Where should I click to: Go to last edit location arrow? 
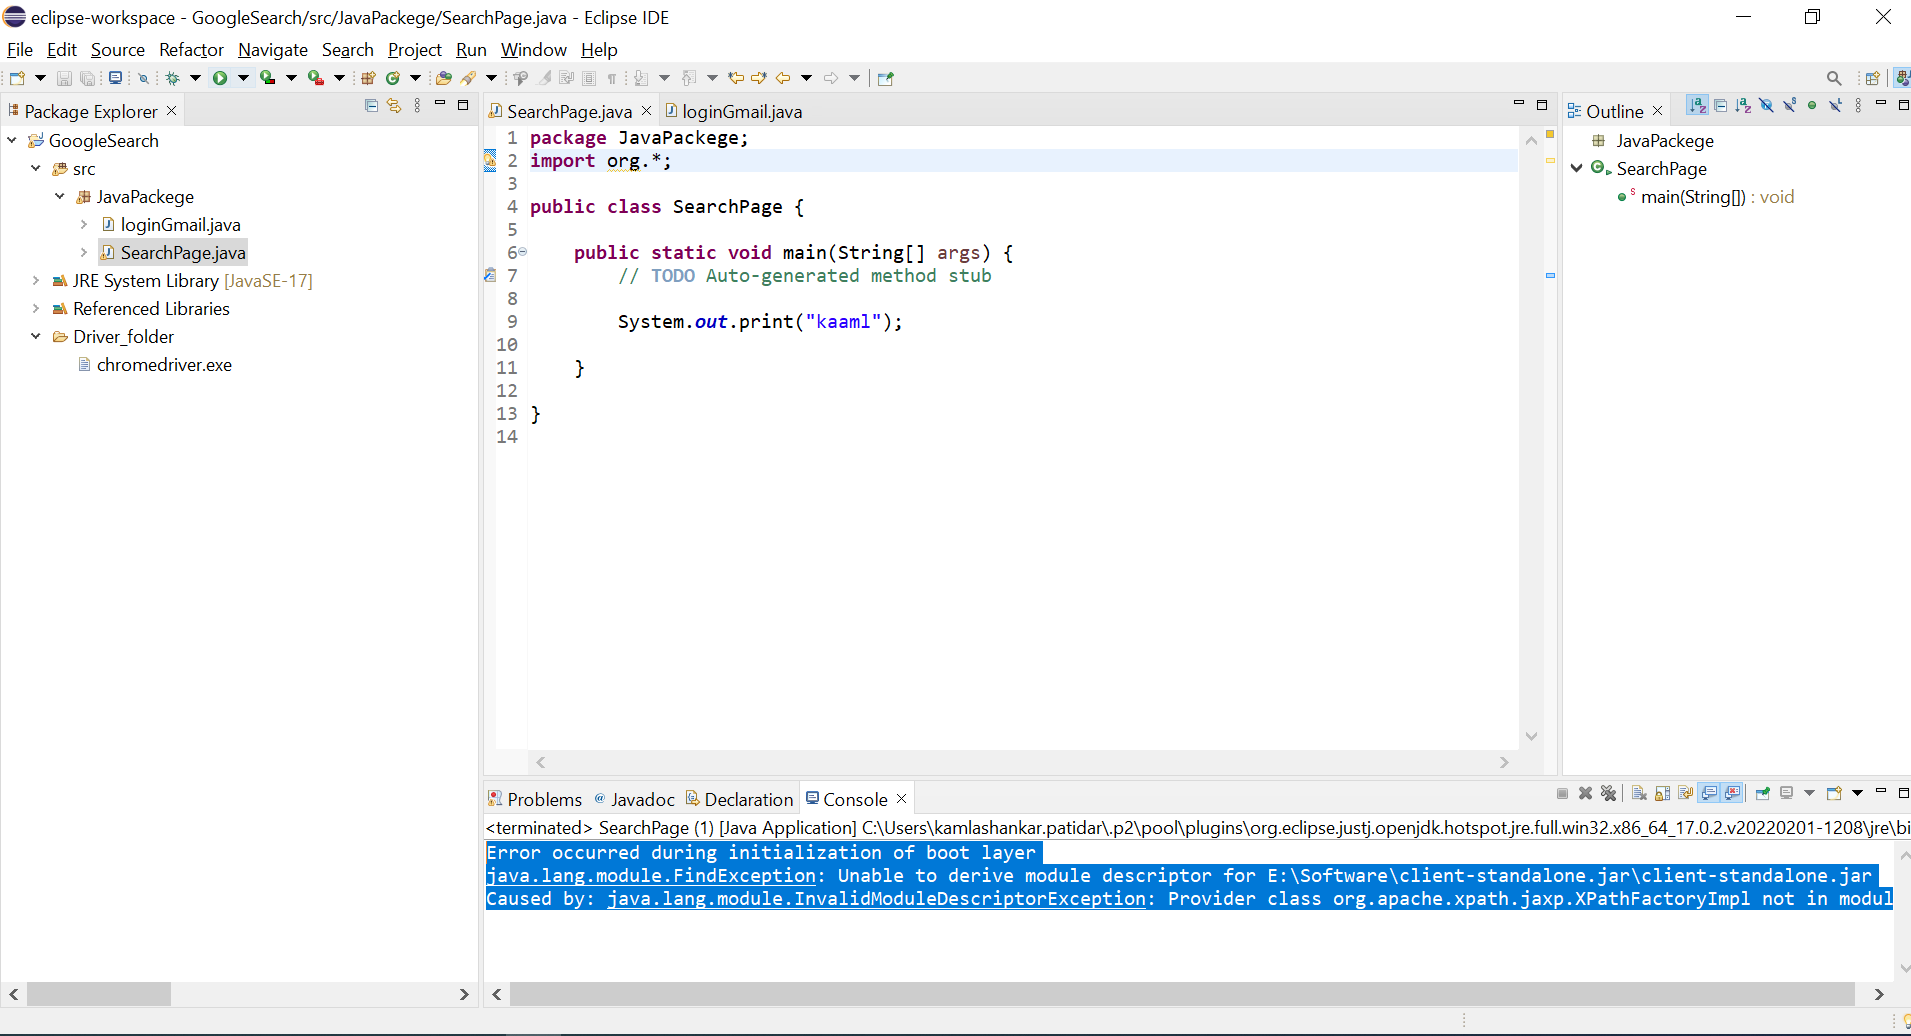tap(736, 78)
